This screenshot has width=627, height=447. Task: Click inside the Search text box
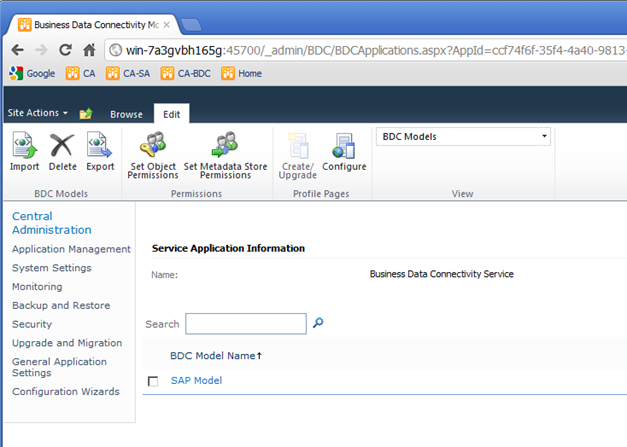245,323
